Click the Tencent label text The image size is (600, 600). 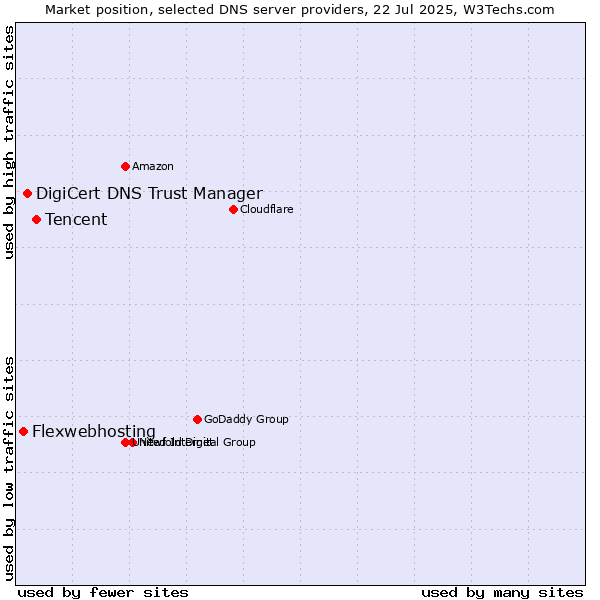(x=76, y=220)
